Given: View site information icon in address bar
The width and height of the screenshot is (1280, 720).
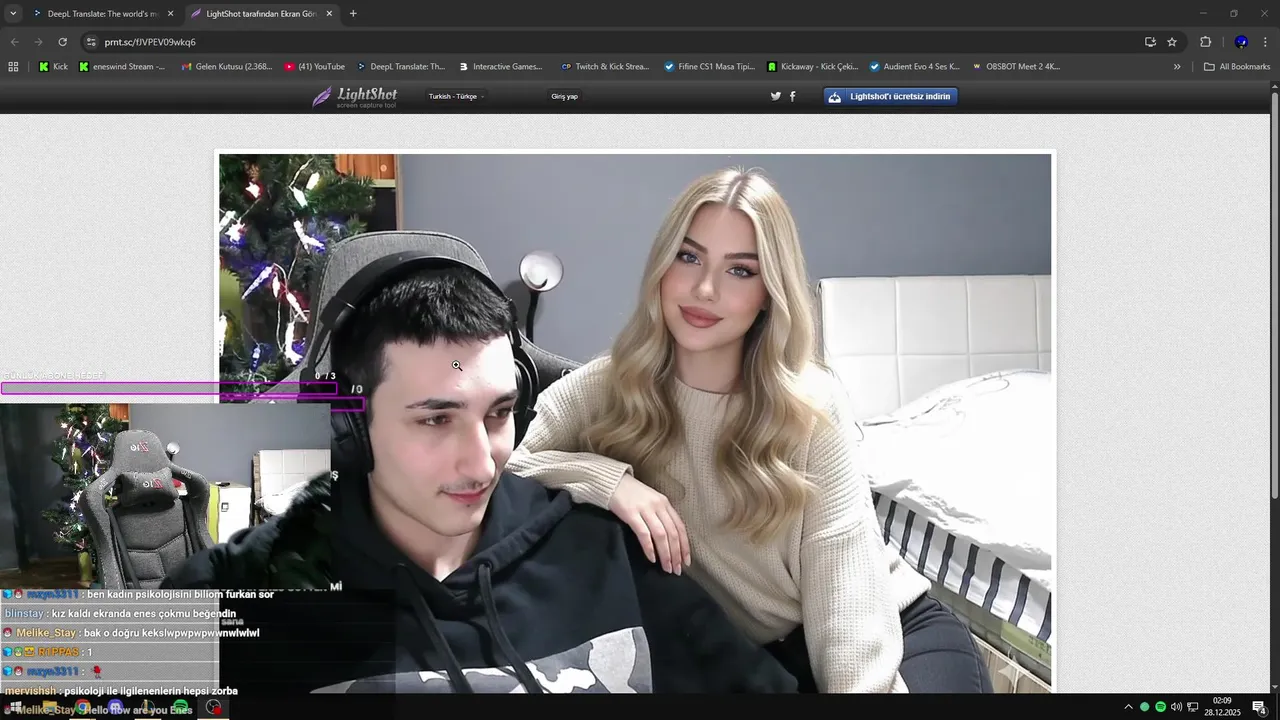Looking at the screenshot, I should (91, 42).
